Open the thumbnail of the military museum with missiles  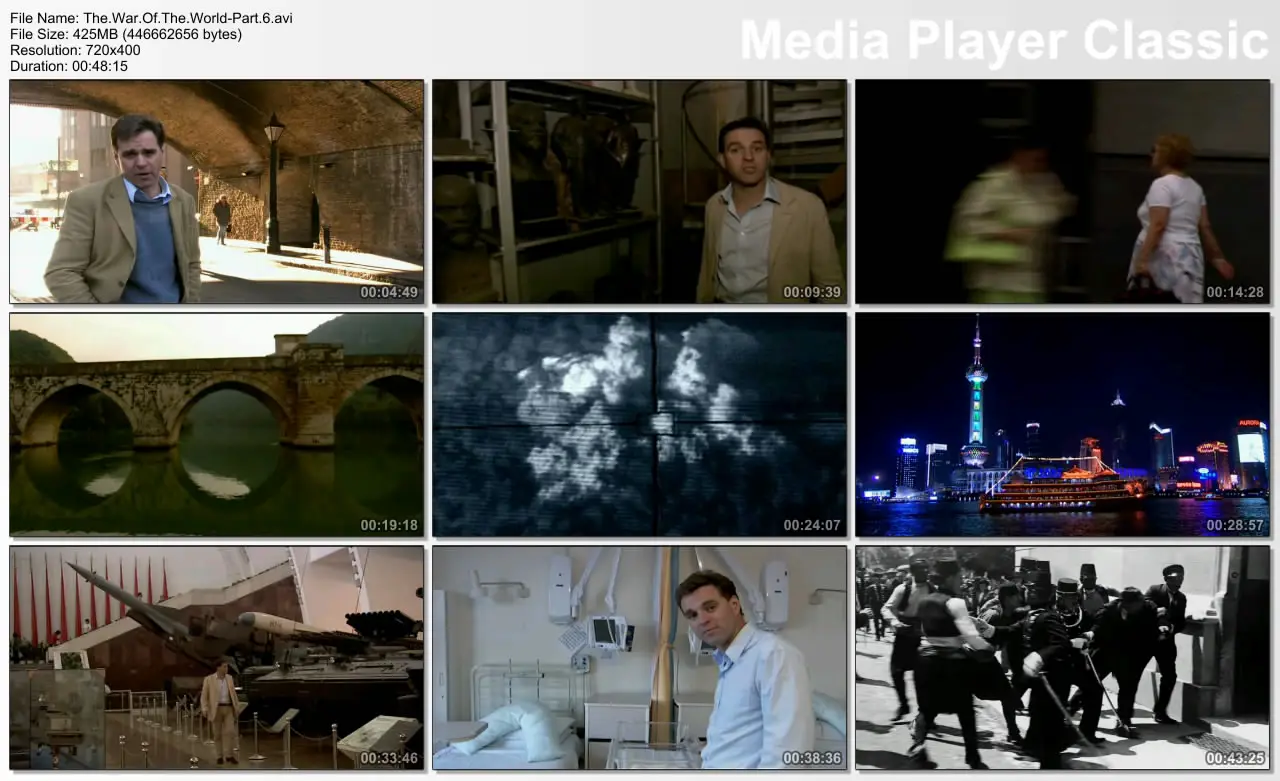217,658
